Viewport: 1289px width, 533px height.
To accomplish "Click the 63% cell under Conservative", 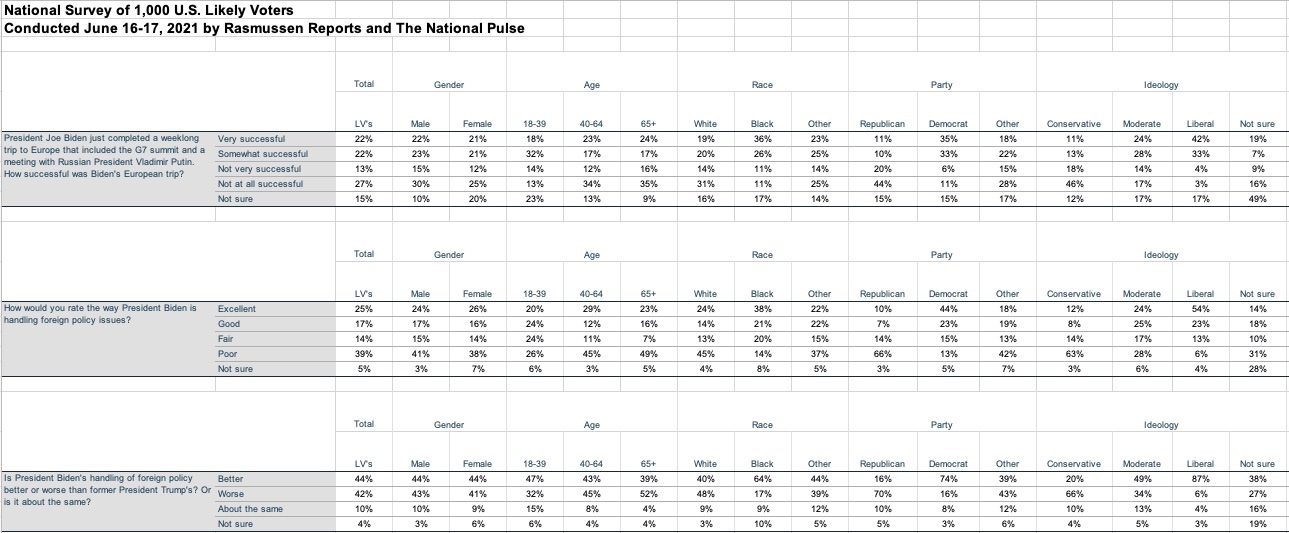I will pyautogui.click(x=1073, y=354).
